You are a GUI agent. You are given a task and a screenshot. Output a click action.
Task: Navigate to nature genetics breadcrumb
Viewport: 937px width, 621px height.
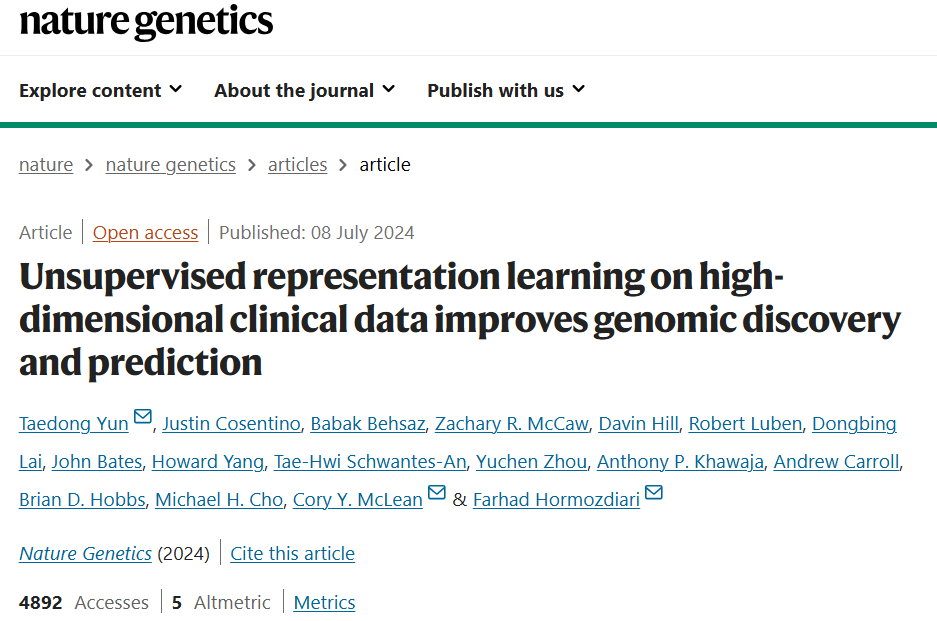(x=170, y=165)
